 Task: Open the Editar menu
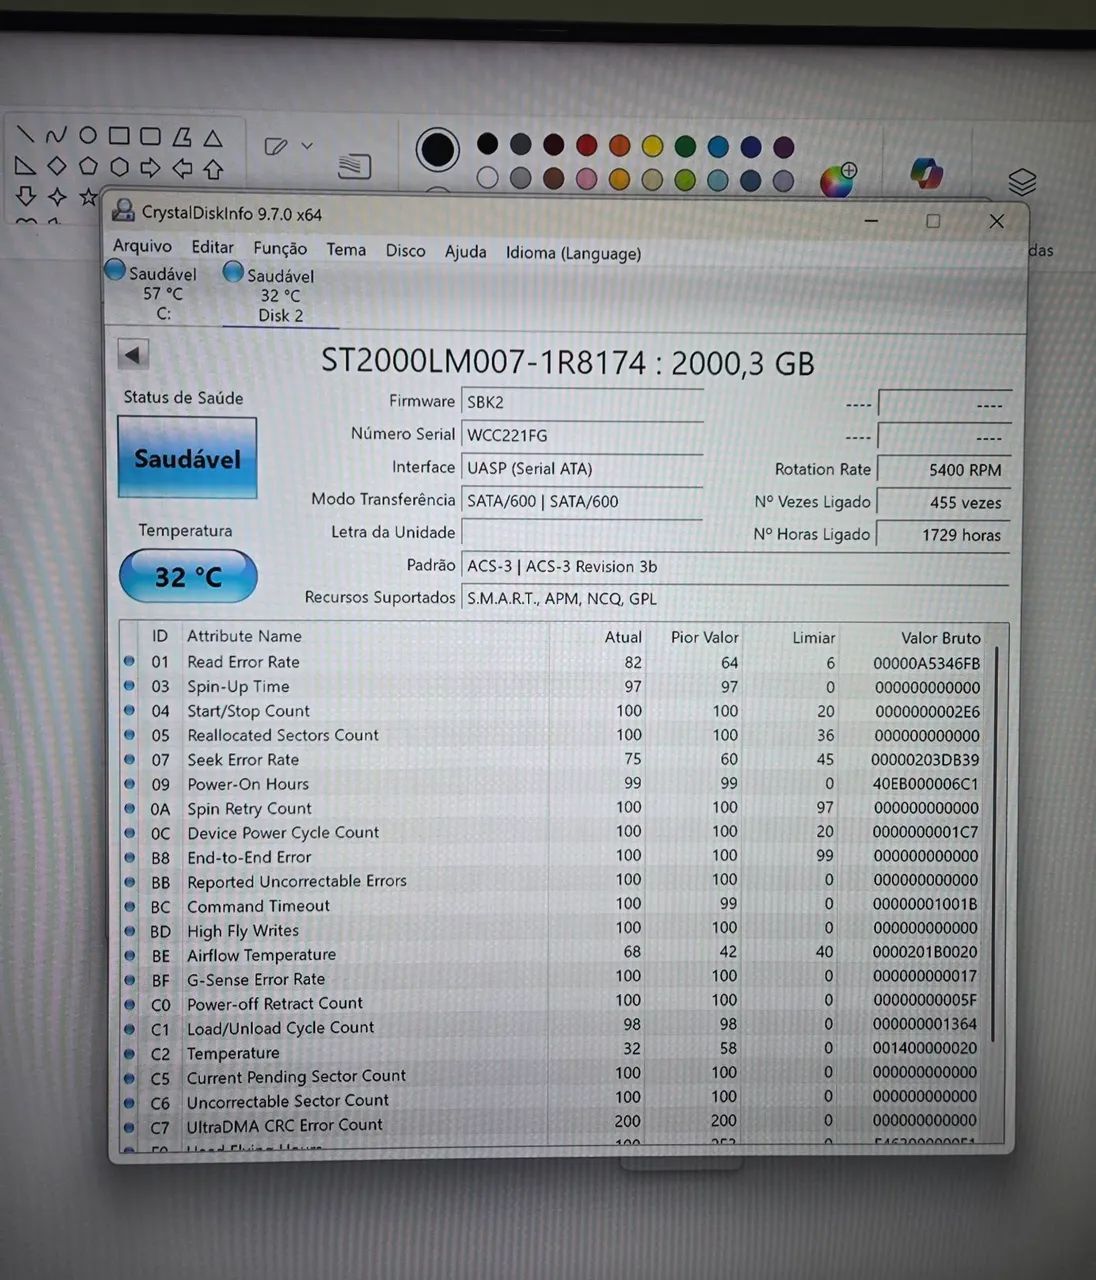212,247
